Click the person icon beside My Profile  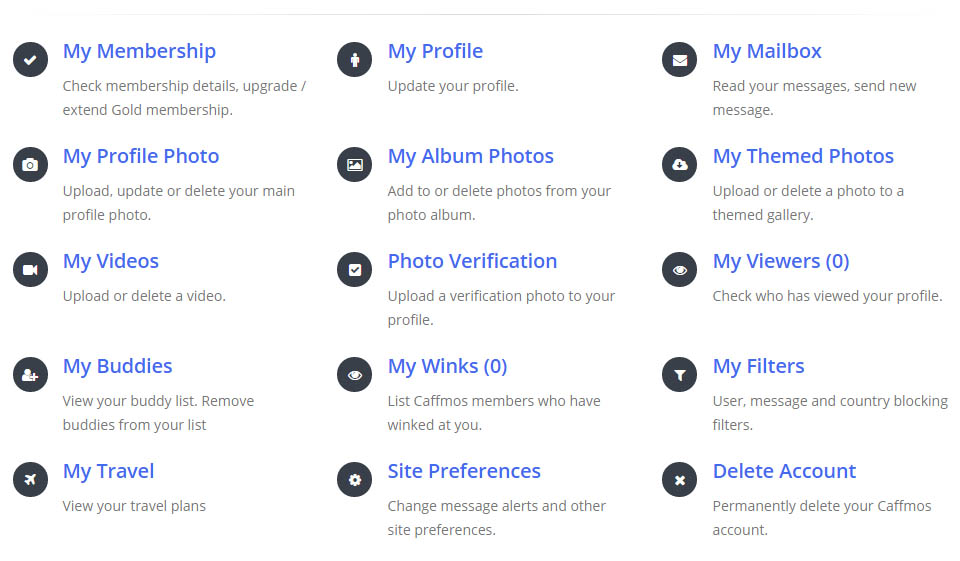[x=354, y=60]
